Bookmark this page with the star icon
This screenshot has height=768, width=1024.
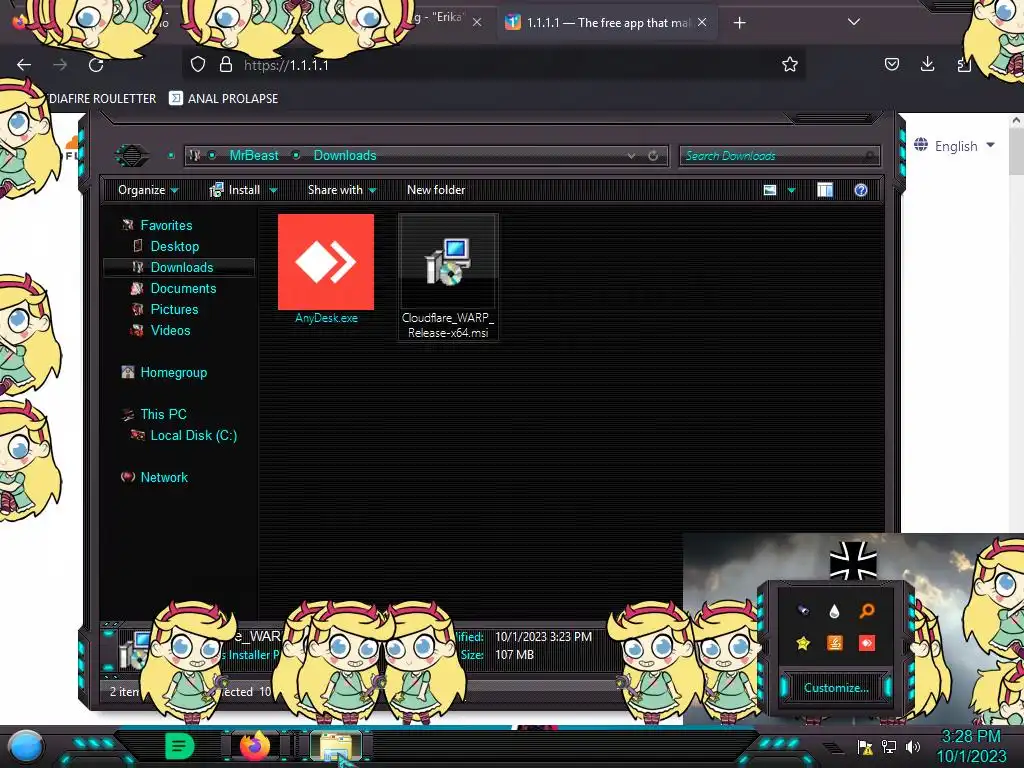coord(790,64)
